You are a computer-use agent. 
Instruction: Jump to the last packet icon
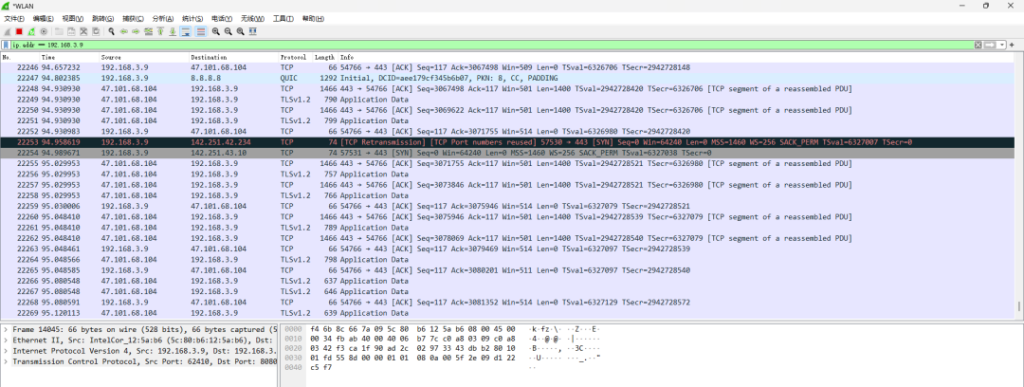[173, 31]
